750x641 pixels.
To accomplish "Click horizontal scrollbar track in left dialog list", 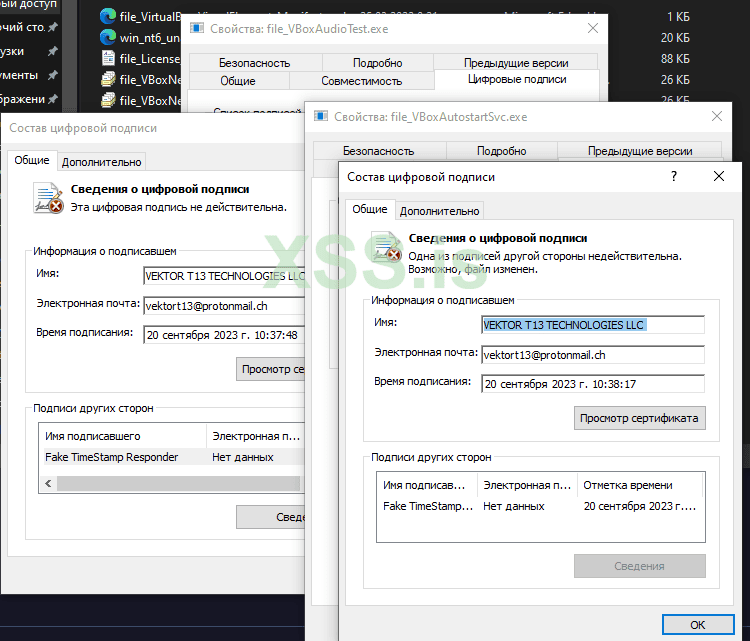I will point(178,484).
